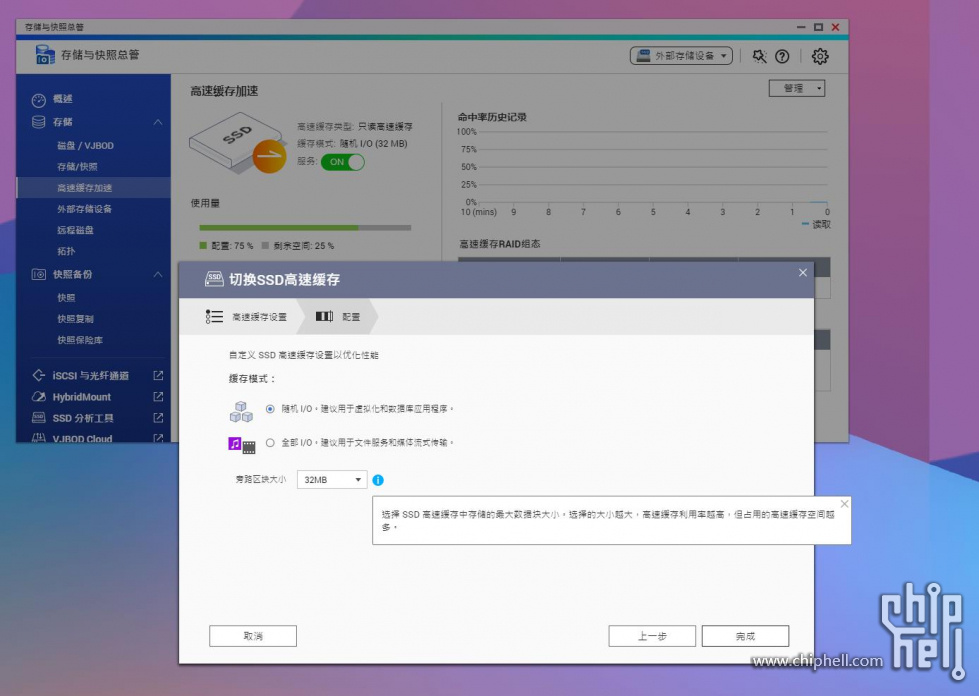979x696 pixels.
Task: Click the 高速缓存RAID组态 heading
Action: point(499,243)
